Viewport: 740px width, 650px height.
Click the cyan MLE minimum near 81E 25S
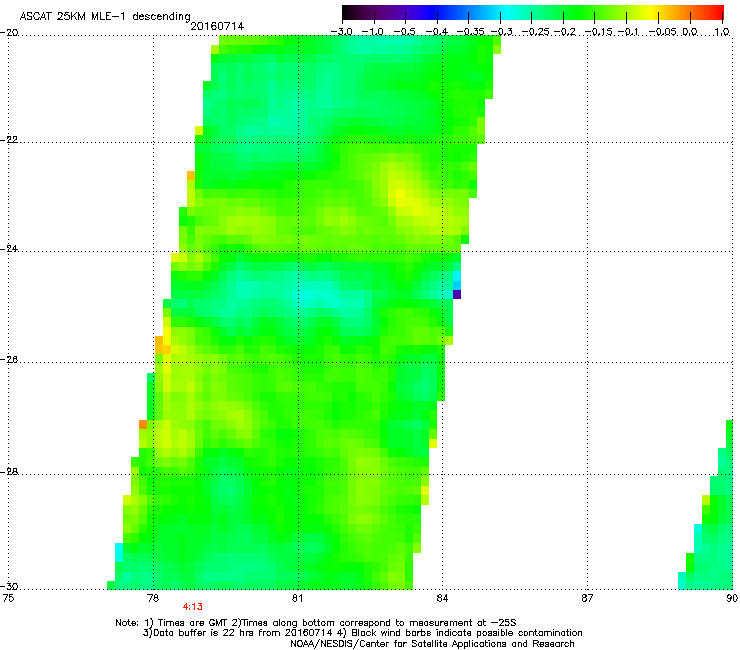309,293
